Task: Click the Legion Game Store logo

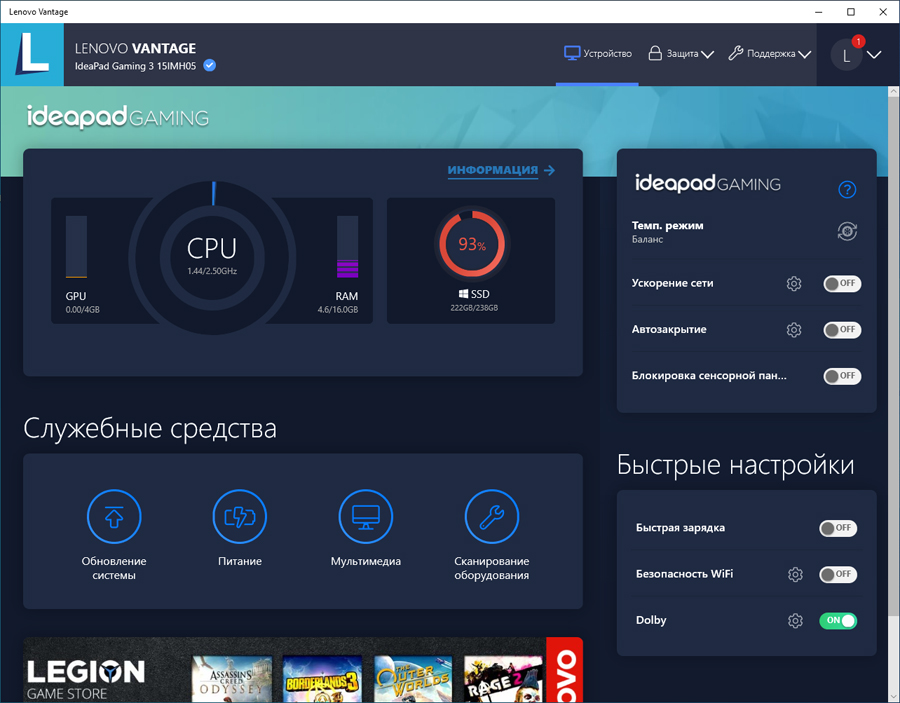Action: (x=86, y=679)
